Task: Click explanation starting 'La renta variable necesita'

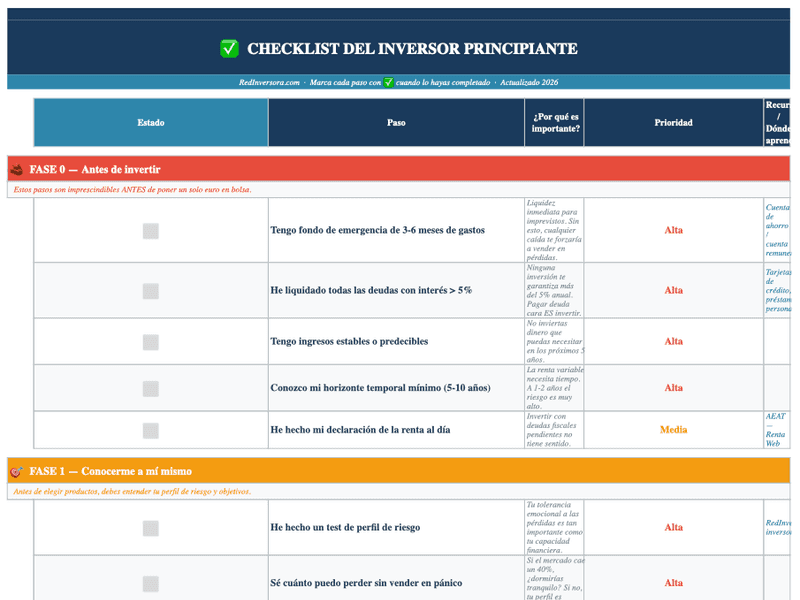Action: (555, 388)
